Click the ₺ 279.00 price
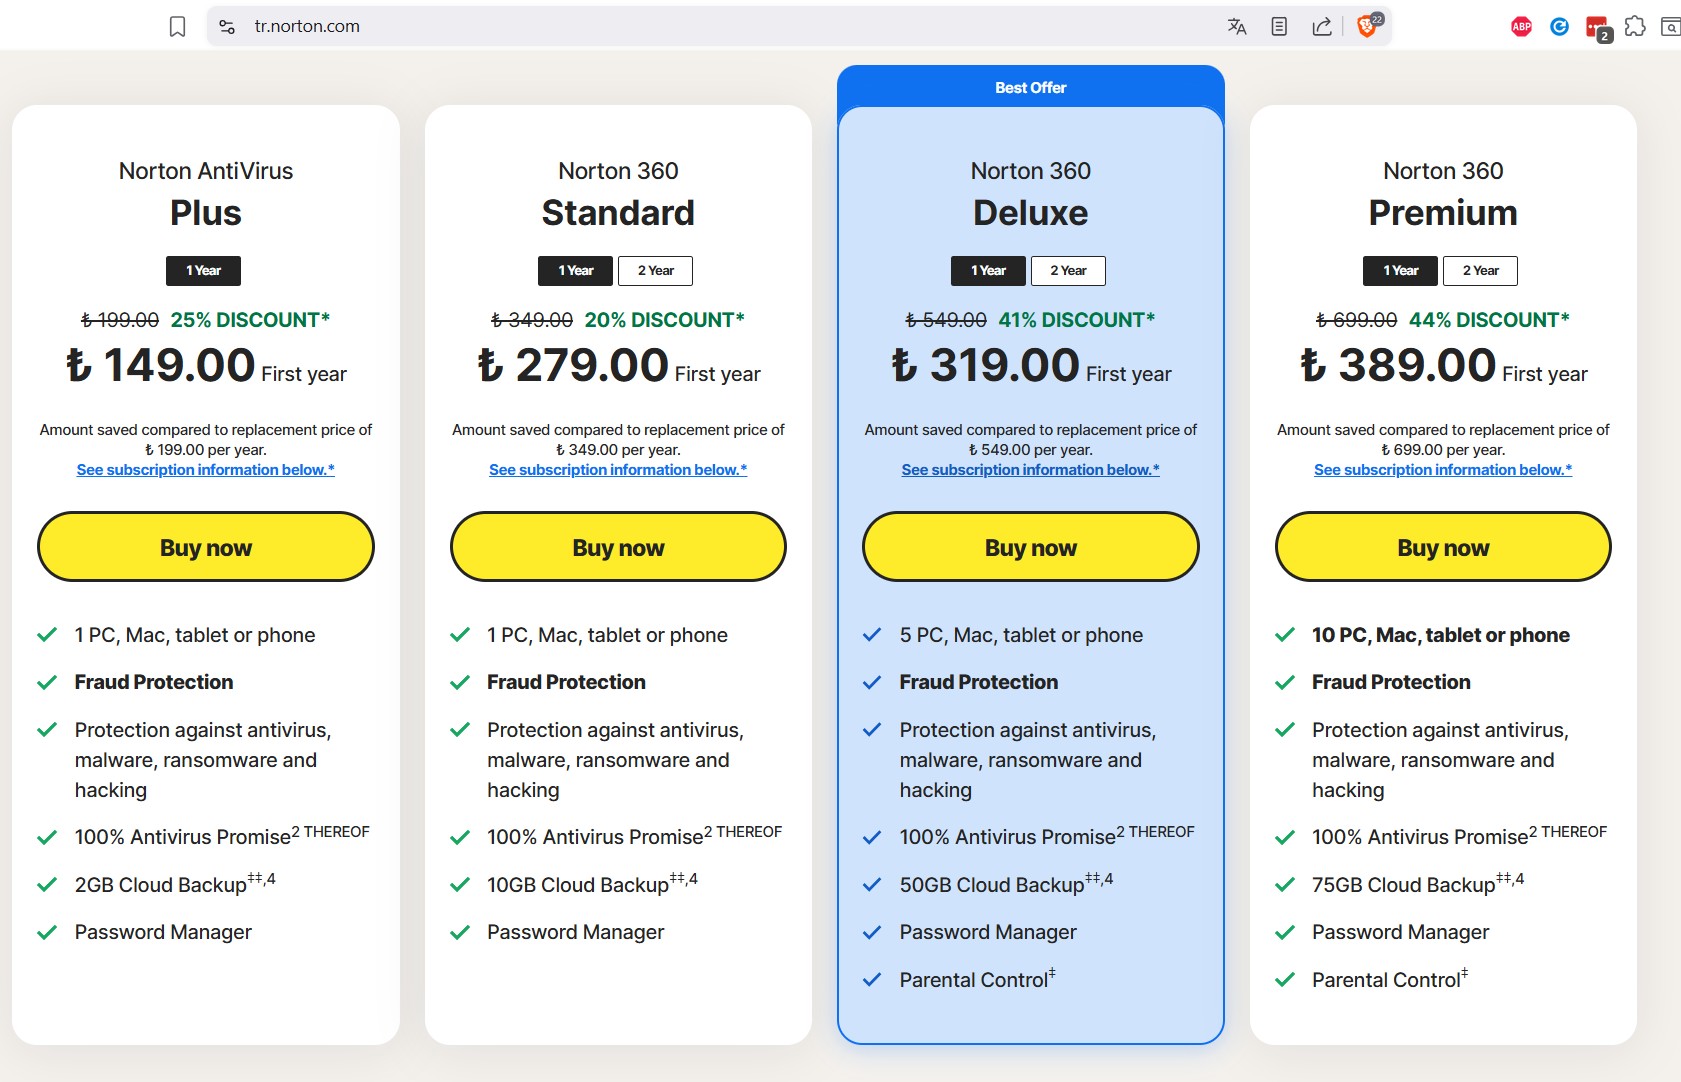This screenshot has height=1082, width=1681. (573, 365)
